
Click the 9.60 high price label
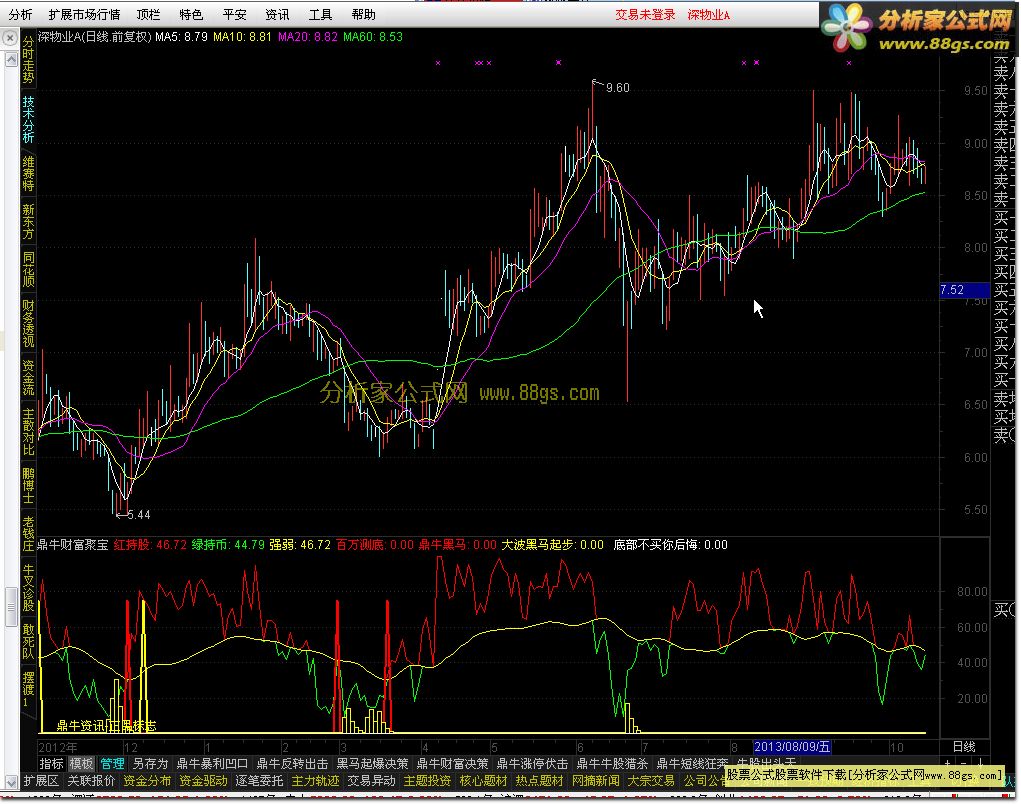[617, 87]
